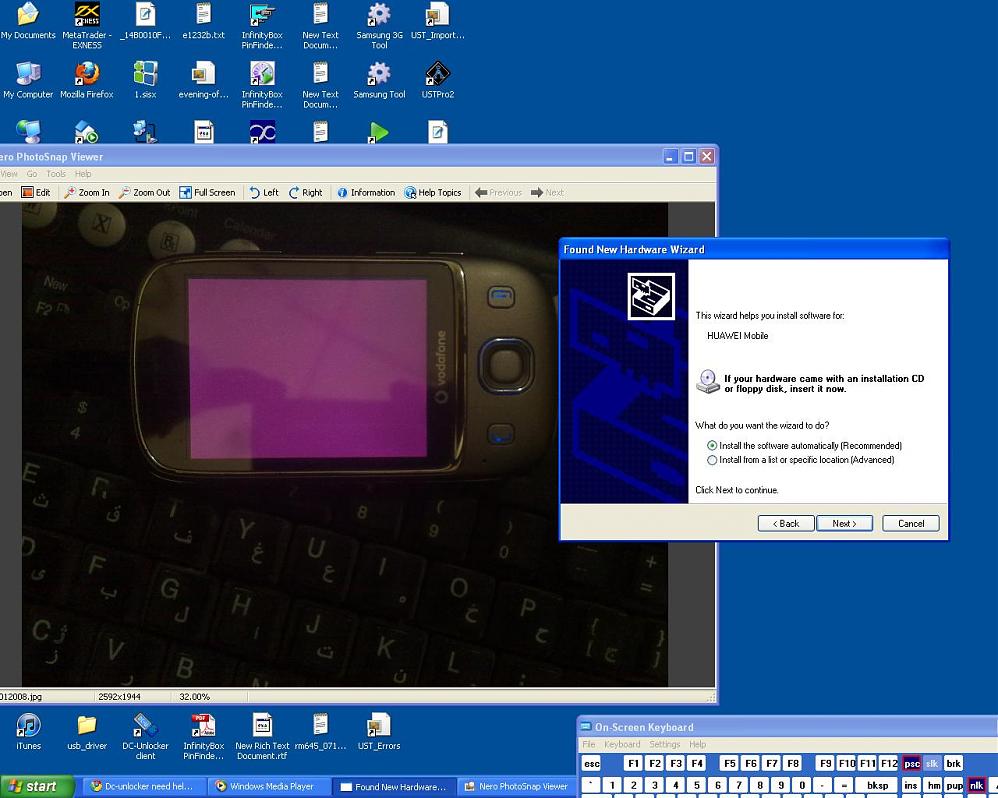Switch viewer to Full Screen mode
Image resolution: width=998 pixels, height=798 pixels.
click(x=207, y=193)
